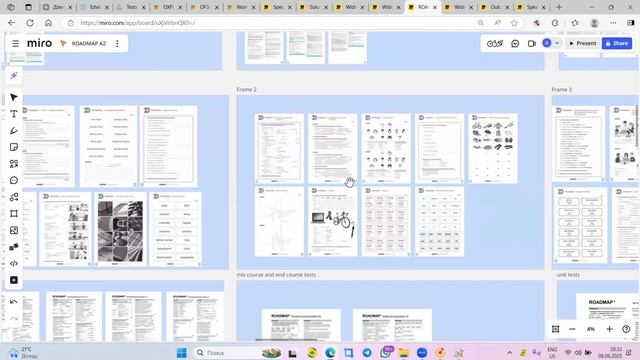
Task: Click the Present button
Action: point(582,43)
